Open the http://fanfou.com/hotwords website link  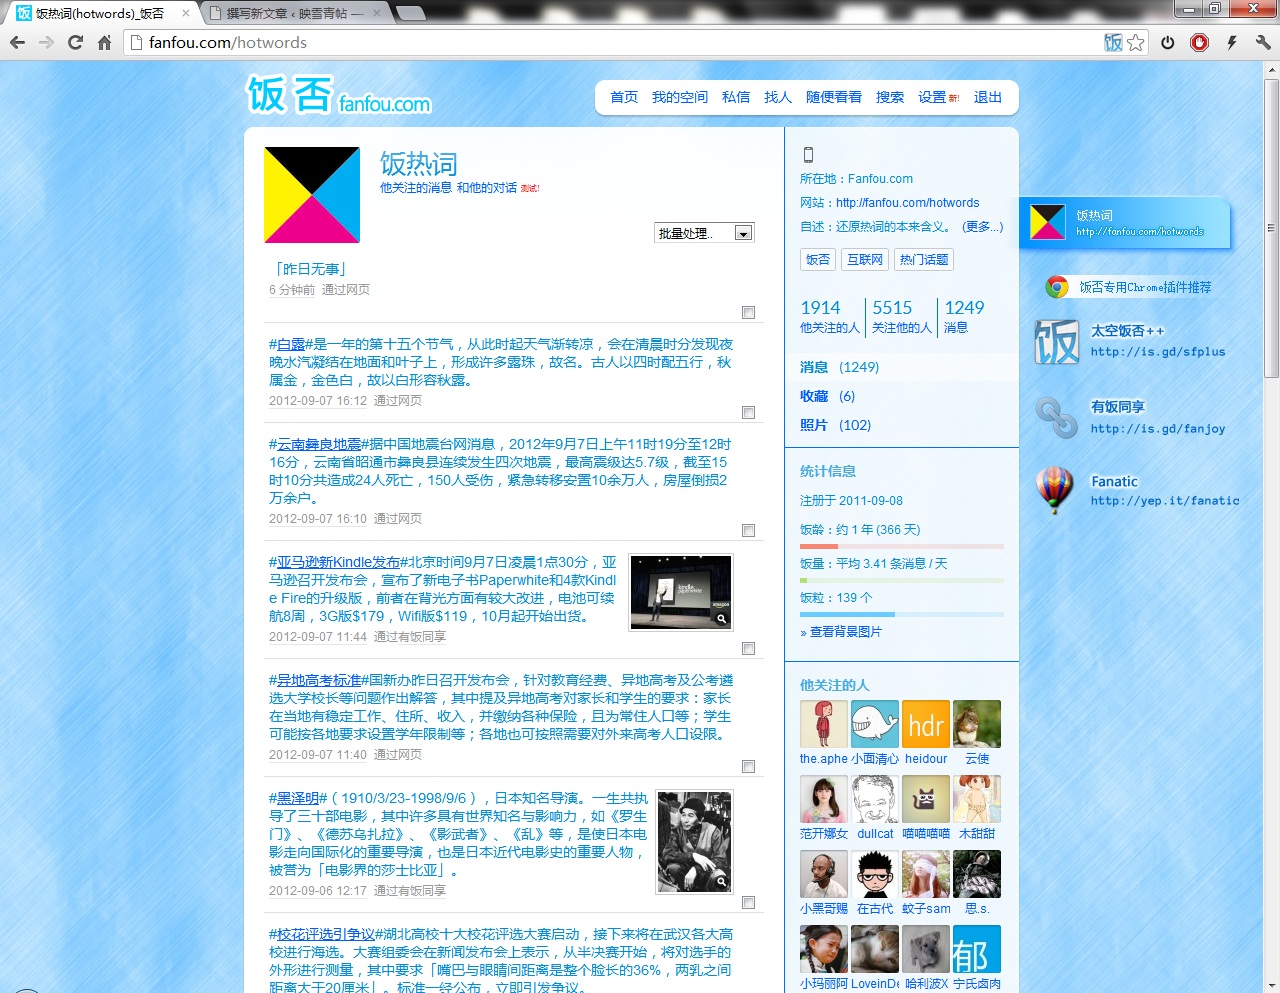point(908,203)
